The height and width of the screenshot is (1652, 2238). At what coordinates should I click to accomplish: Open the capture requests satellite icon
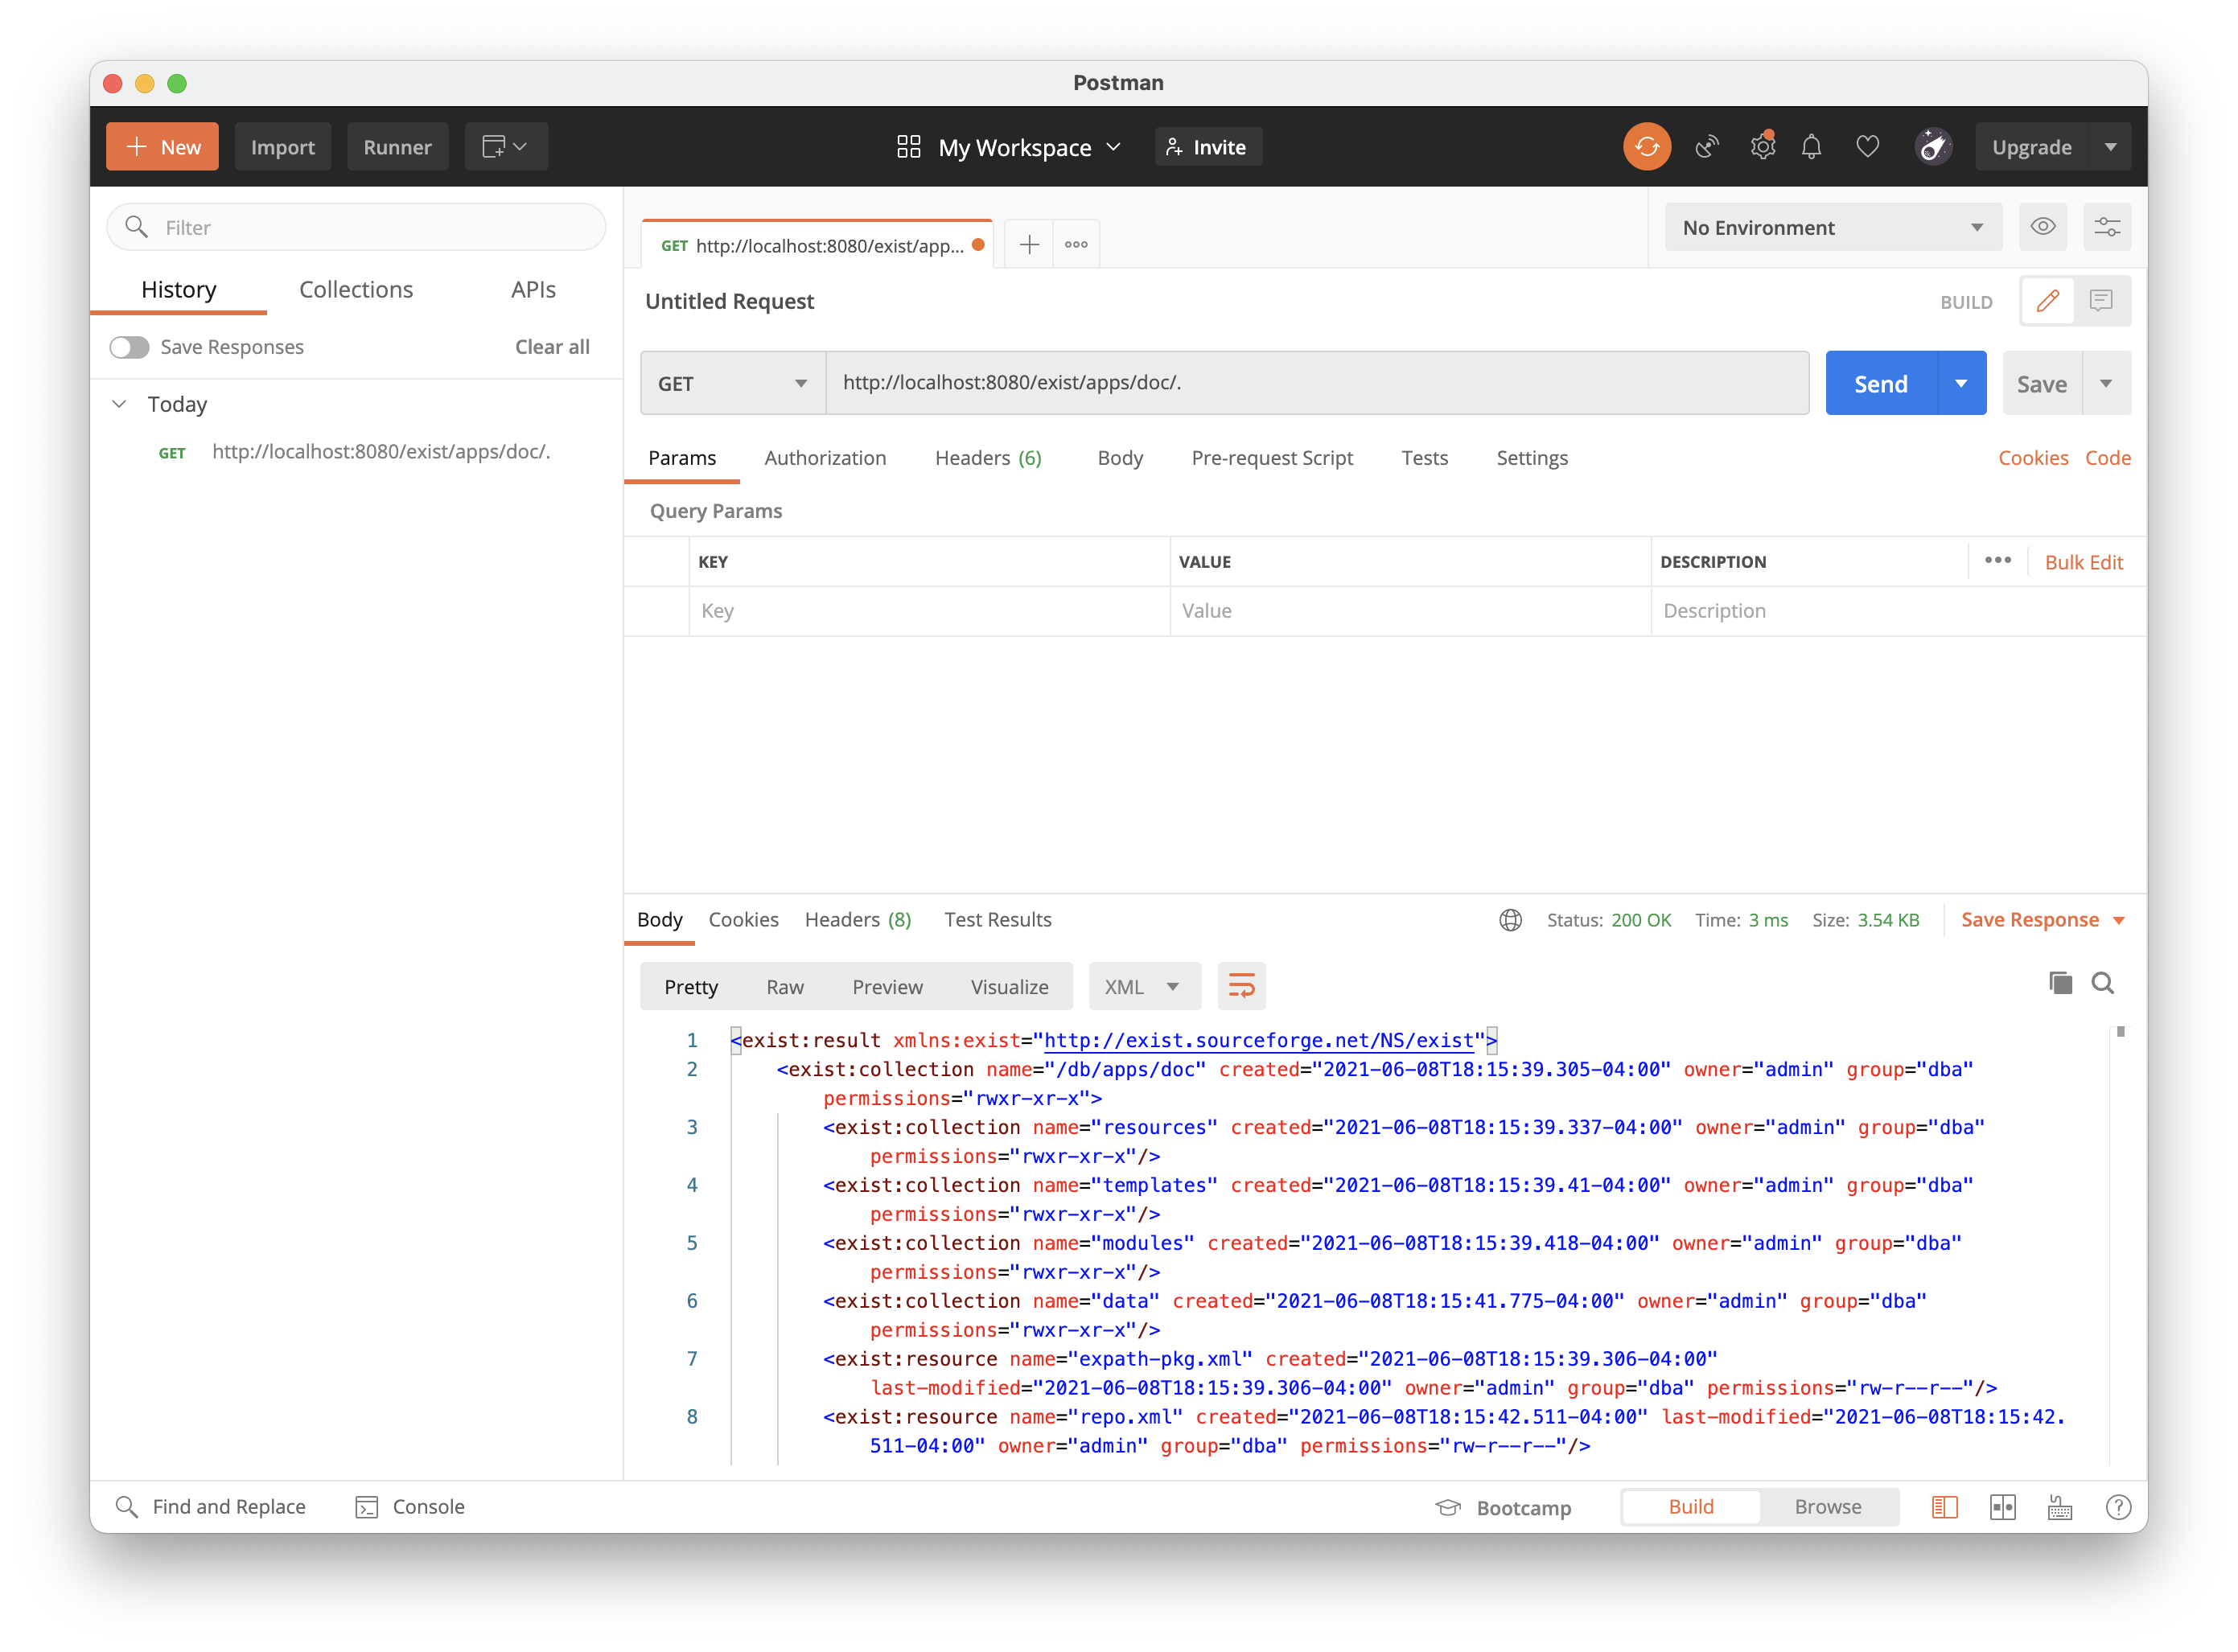coord(1707,147)
